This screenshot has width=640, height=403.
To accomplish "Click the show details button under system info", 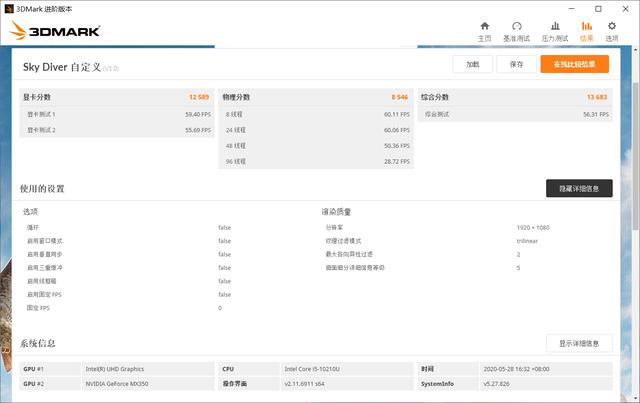I will (579, 343).
